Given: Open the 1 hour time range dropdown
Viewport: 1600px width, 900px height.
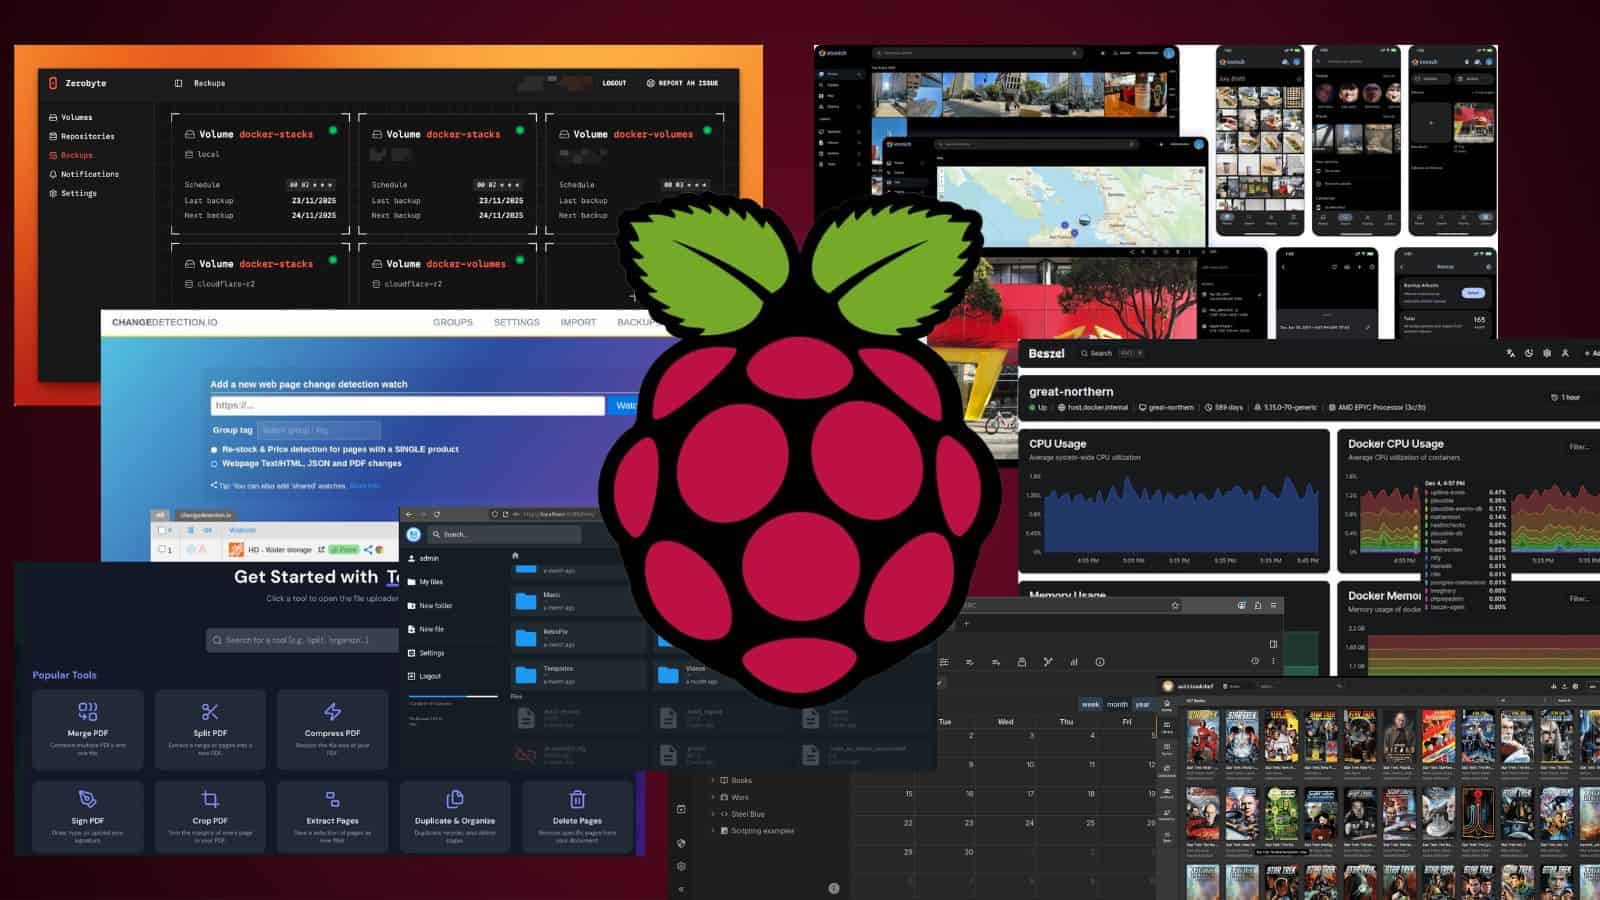Looking at the screenshot, I should pyautogui.click(x=1565, y=397).
